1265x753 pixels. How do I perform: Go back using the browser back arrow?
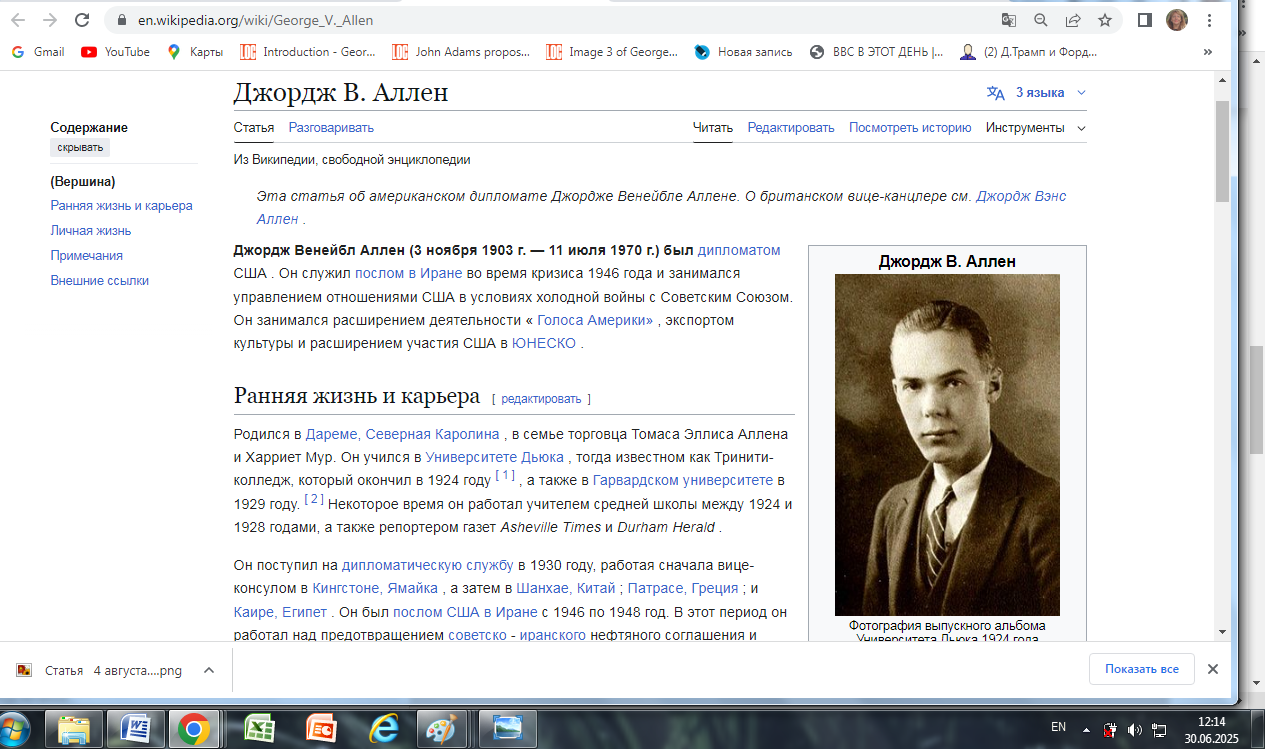pos(18,20)
